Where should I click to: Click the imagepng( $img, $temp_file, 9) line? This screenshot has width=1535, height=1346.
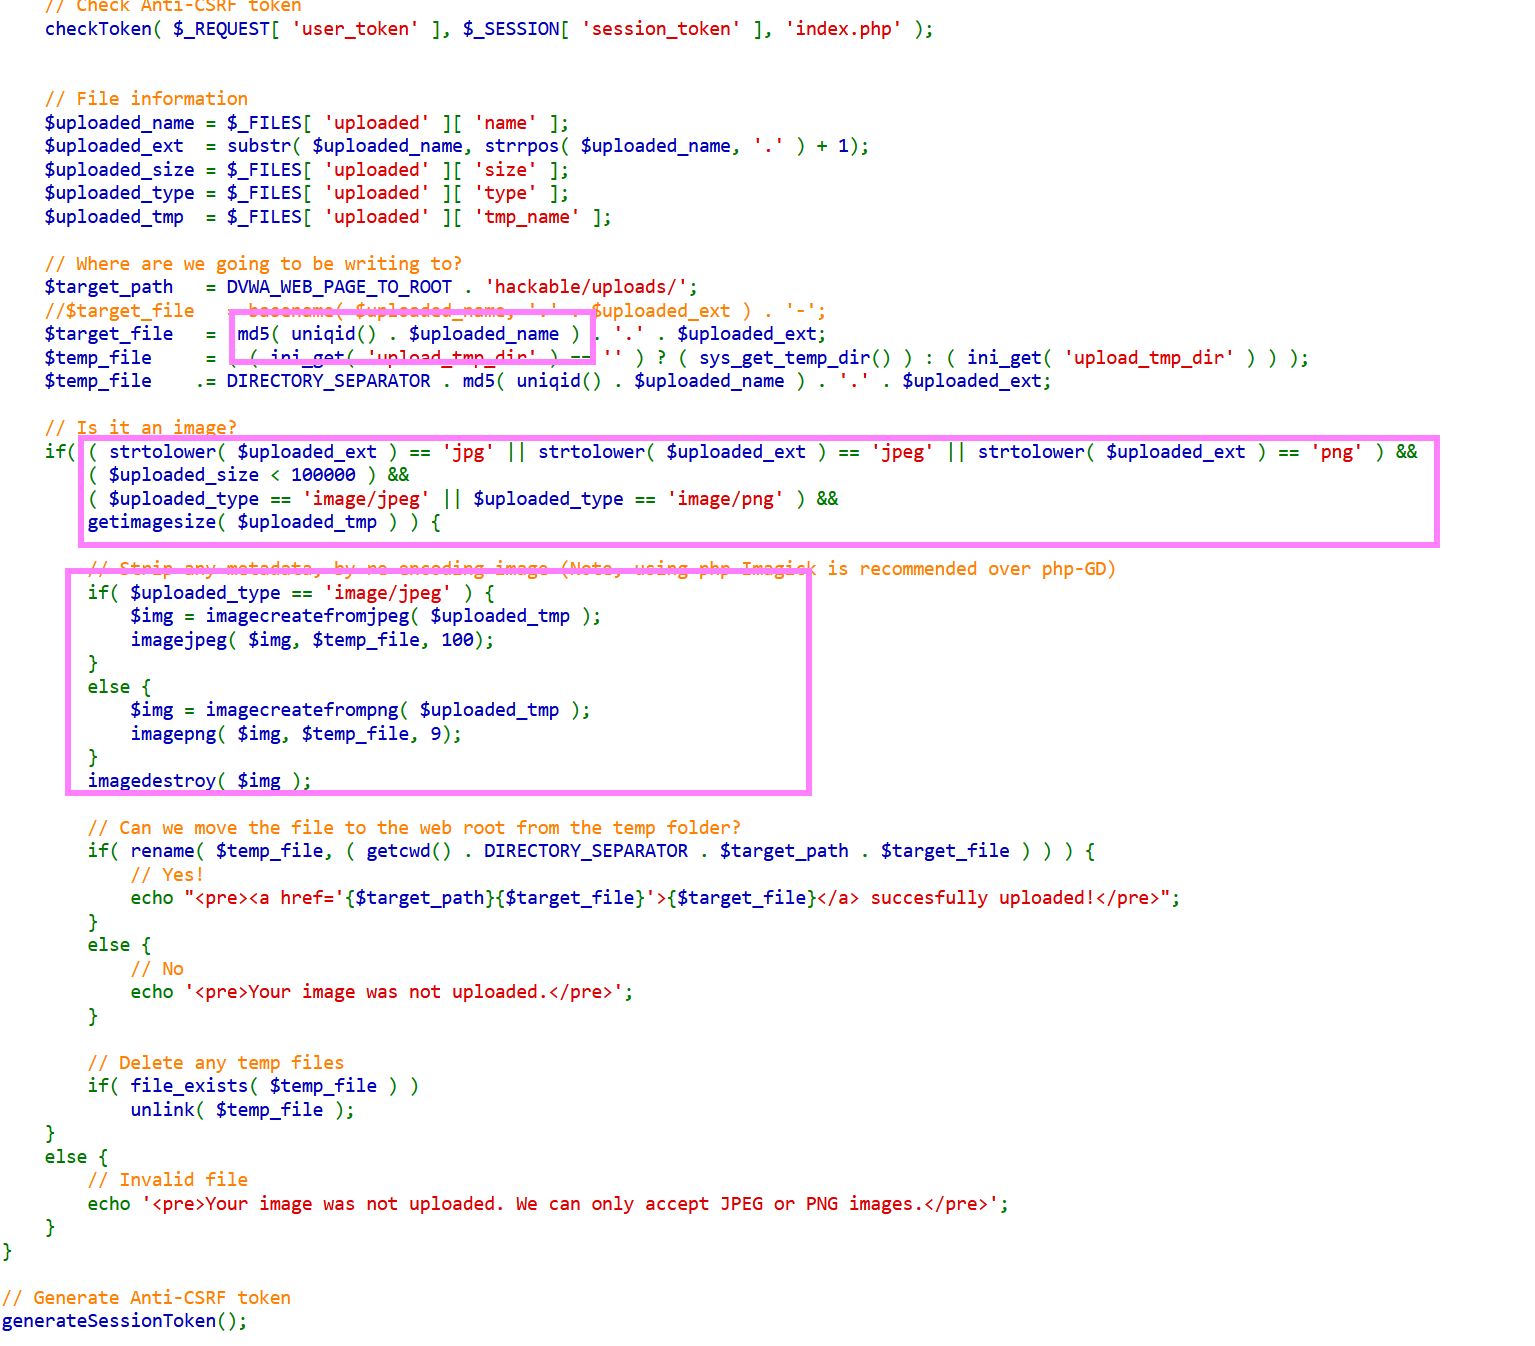[296, 734]
